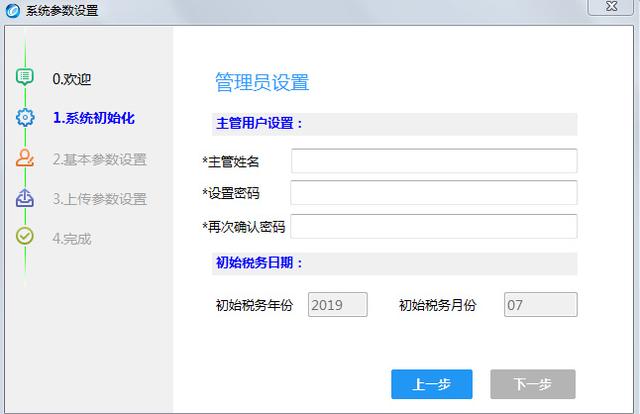Image resolution: width=640 pixels, height=414 pixels.
Task: Select the 0.欢迎 step
Action: [x=72, y=79]
